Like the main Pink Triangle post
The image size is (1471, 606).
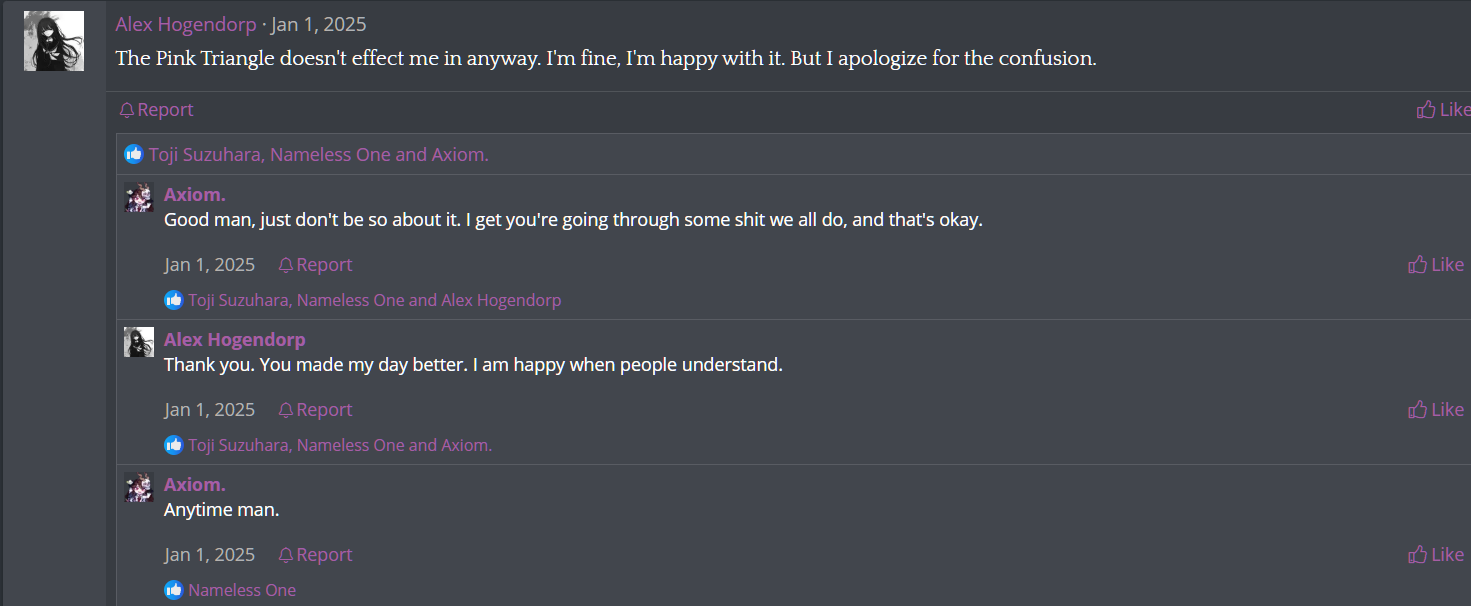tap(1443, 110)
